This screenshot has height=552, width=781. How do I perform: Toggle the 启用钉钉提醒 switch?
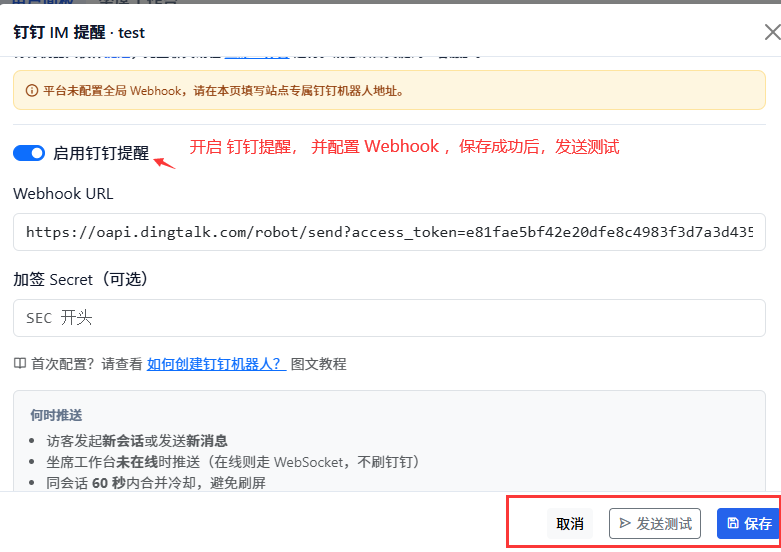[29, 153]
